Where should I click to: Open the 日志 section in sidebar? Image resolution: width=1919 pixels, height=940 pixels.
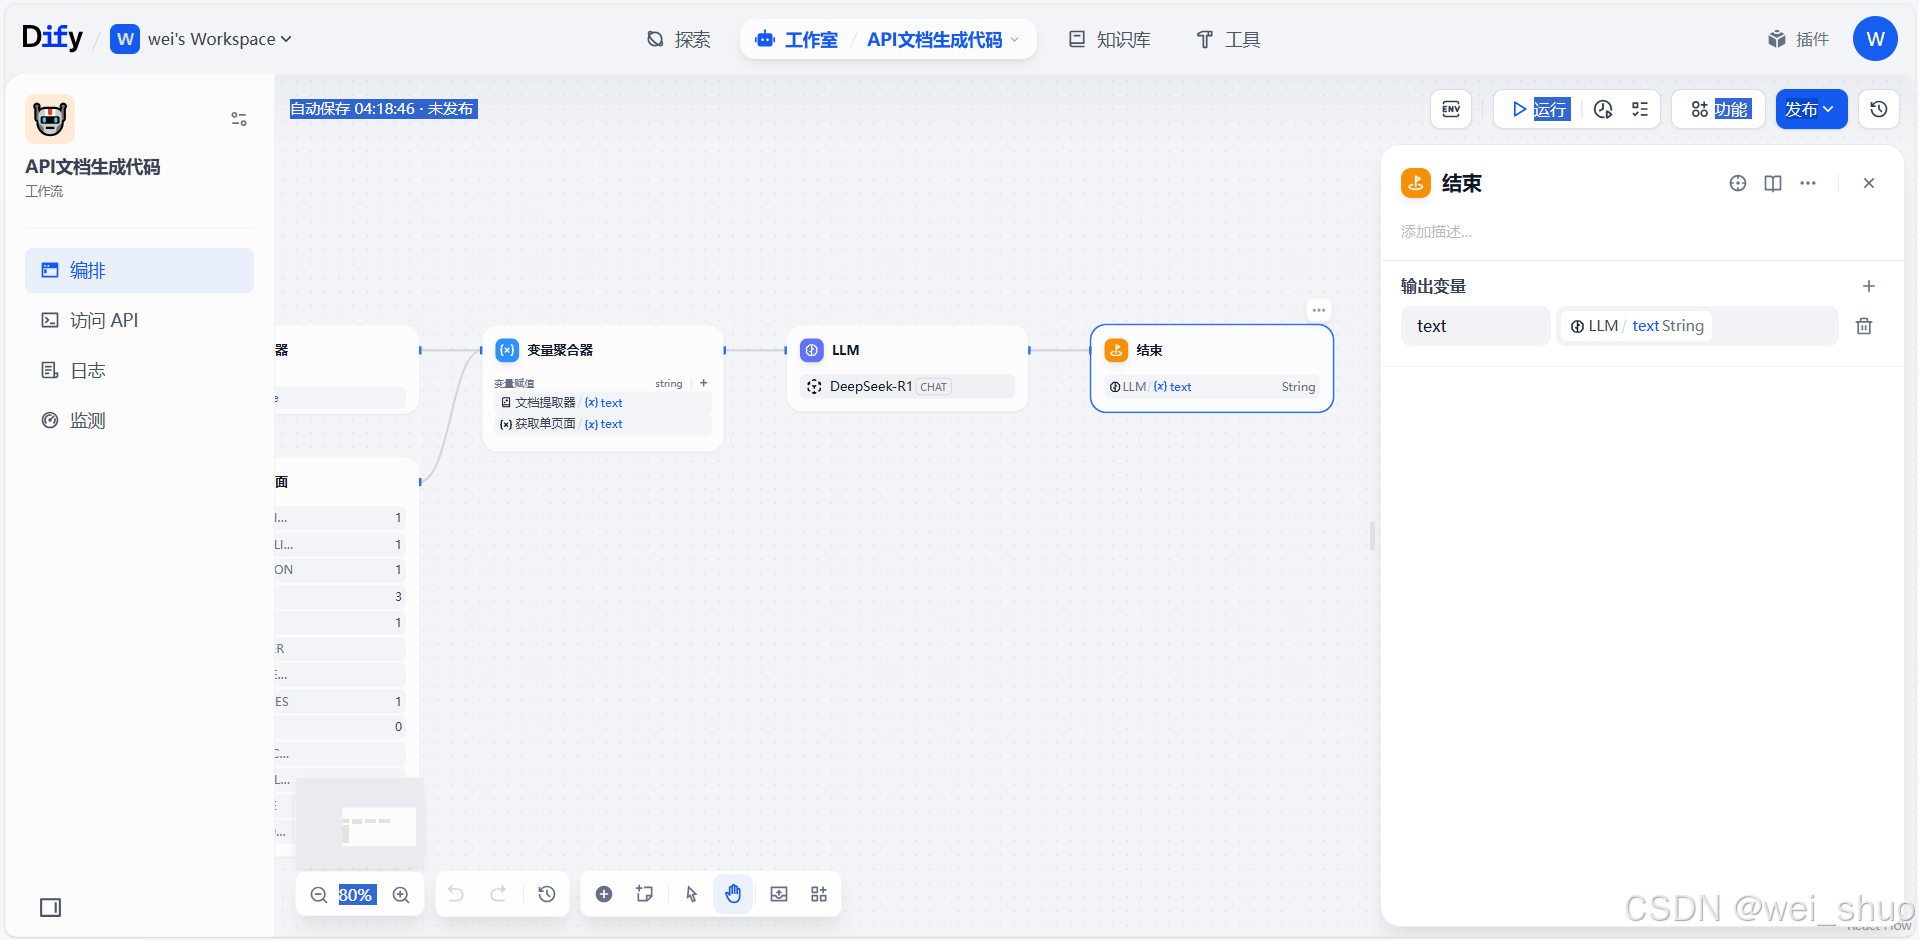click(87, 370)
